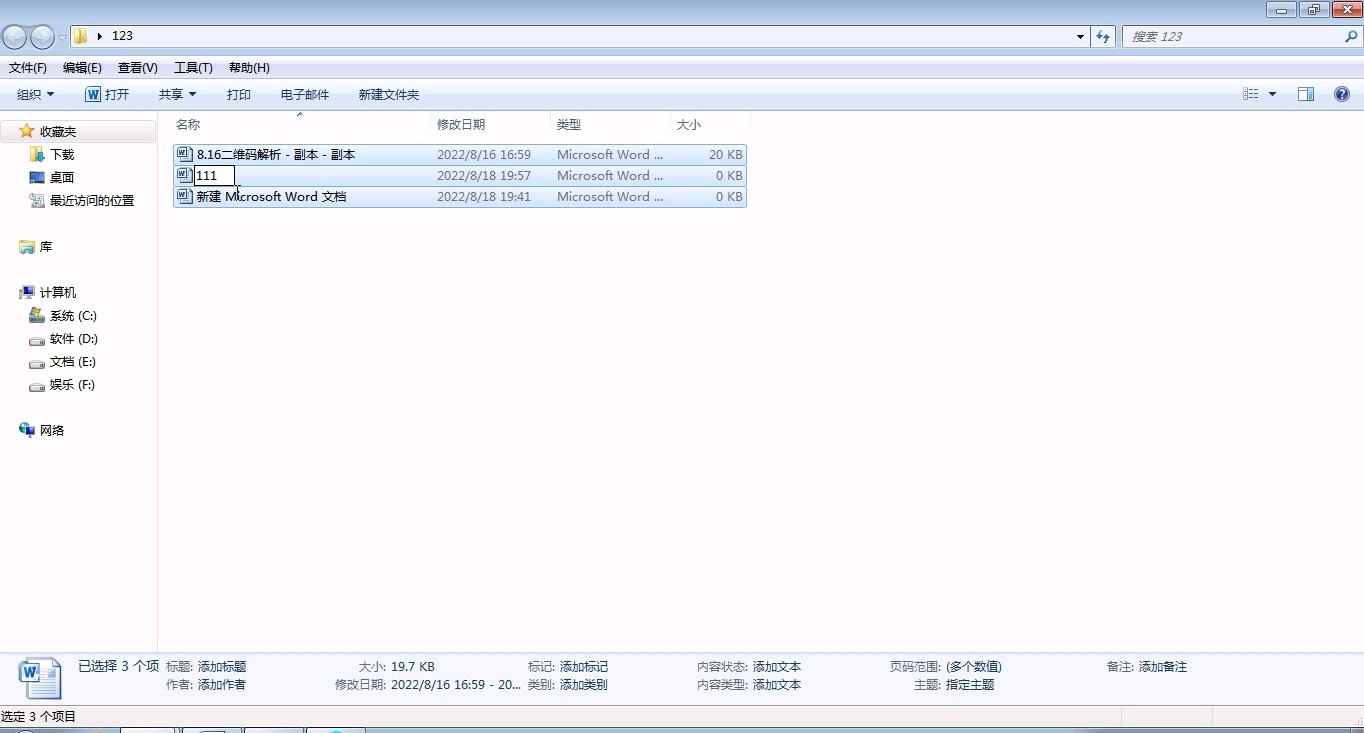Create a new folder

pos(388,94)
